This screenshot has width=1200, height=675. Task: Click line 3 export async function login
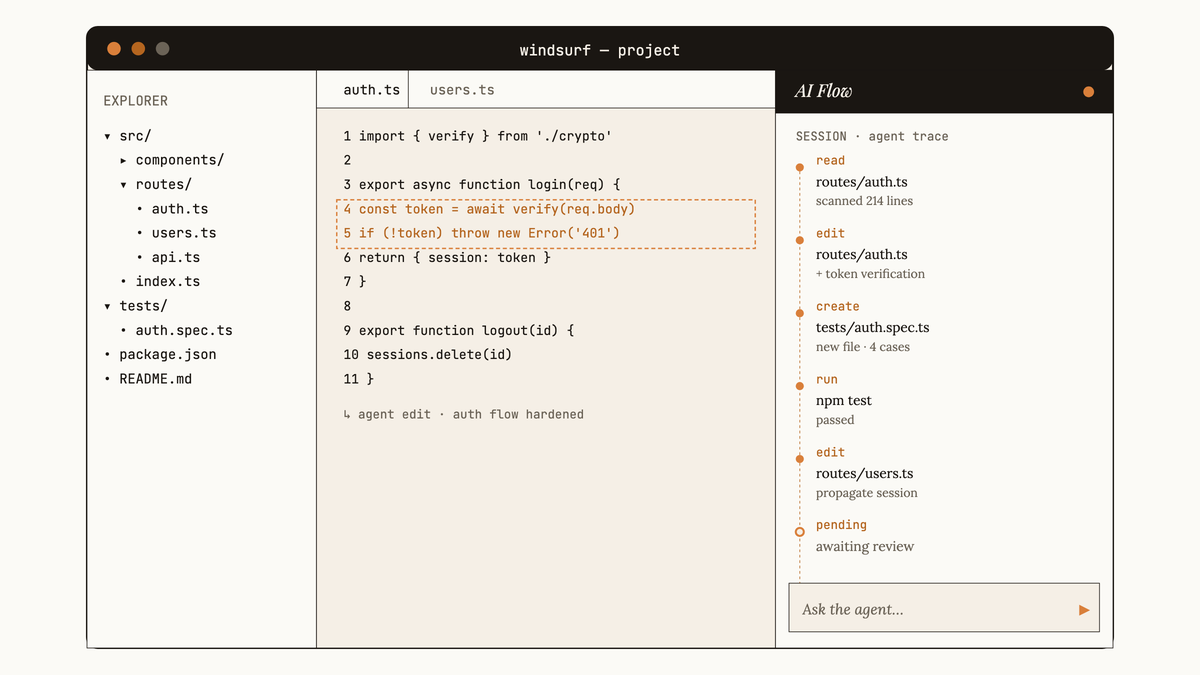[482, 184]
